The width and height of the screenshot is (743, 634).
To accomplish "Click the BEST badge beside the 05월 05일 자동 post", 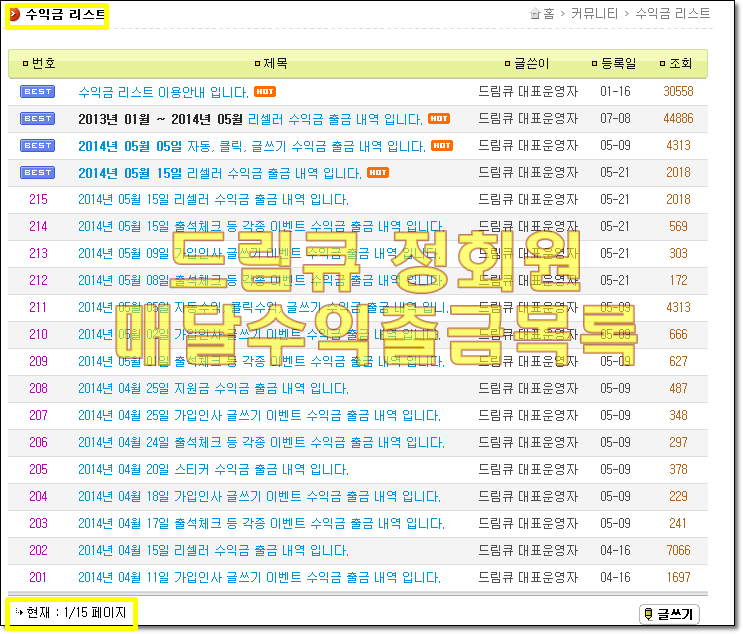I will click(x=37, y=145).
